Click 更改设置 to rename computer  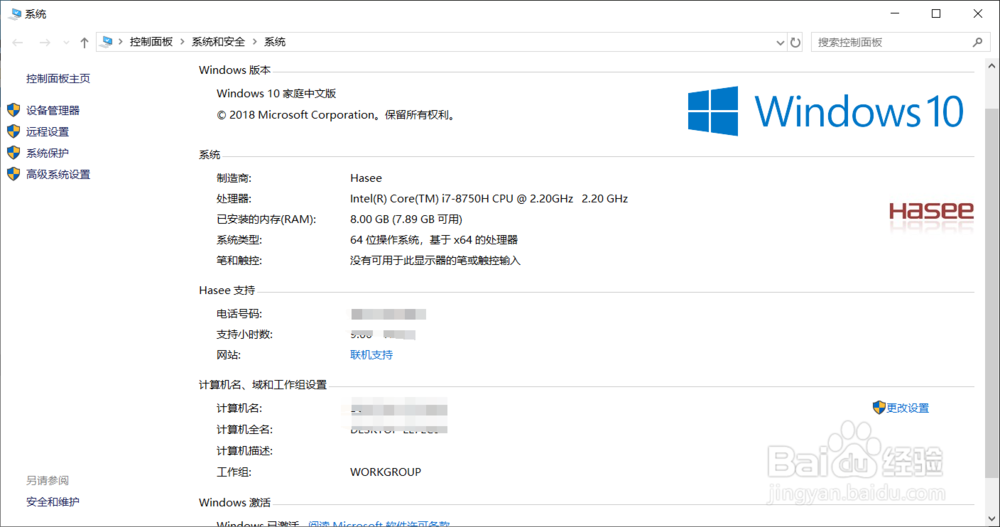[x=908, y=408]
